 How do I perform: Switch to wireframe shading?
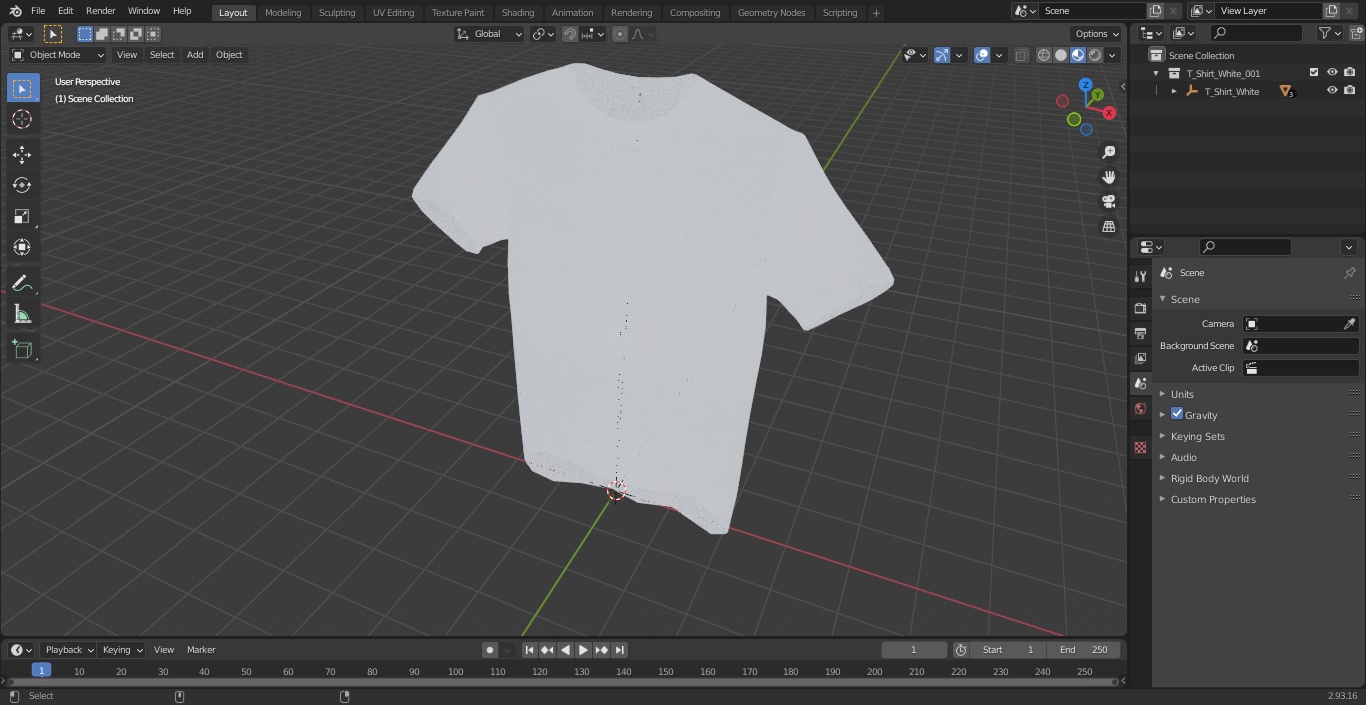[1044, 55]
